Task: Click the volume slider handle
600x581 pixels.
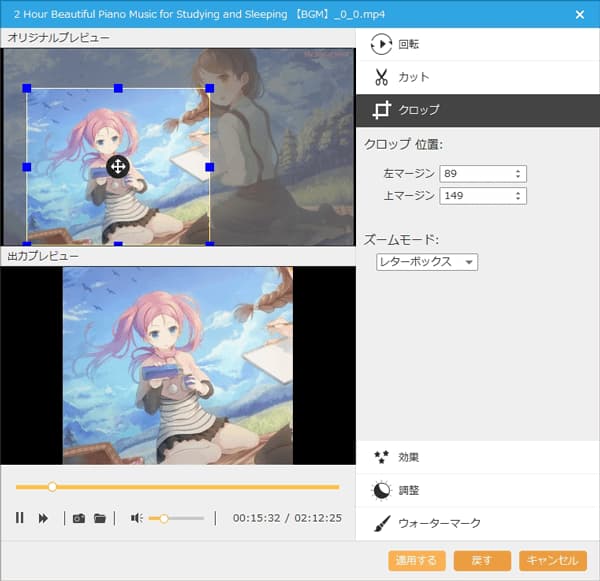Action: (x=164, y=519)
